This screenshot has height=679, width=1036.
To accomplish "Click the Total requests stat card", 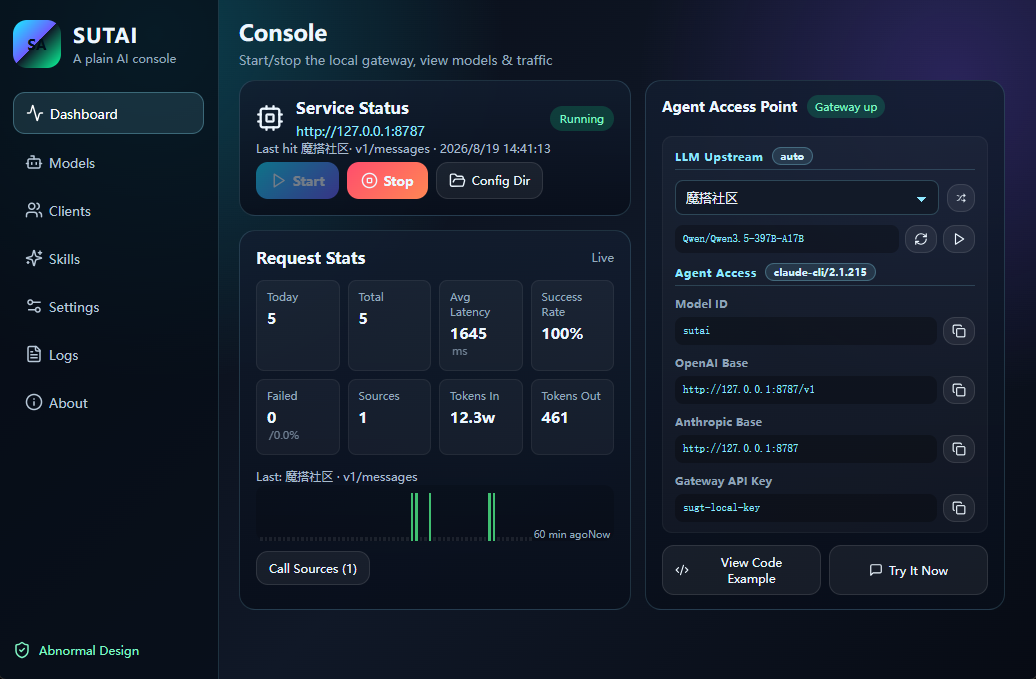I will click(389, 325).
